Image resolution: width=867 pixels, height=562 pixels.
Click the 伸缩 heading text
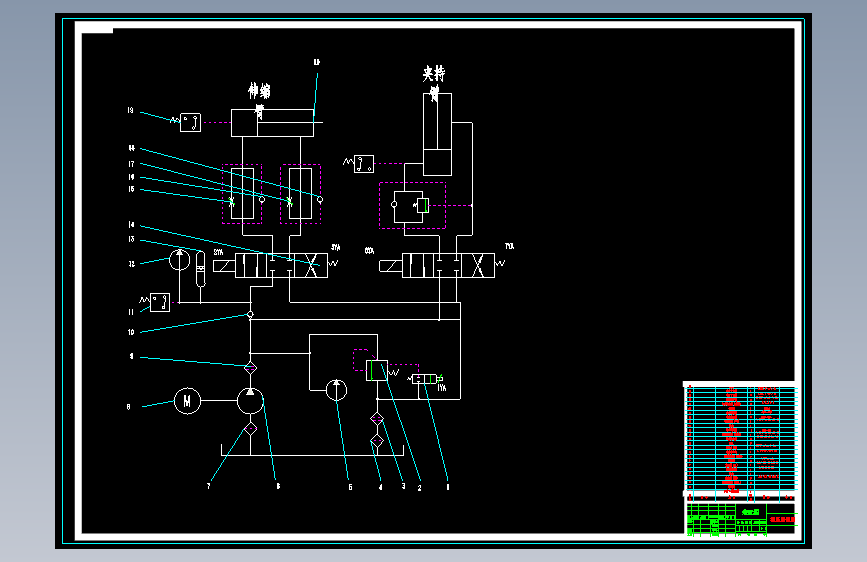pos(259,90)
